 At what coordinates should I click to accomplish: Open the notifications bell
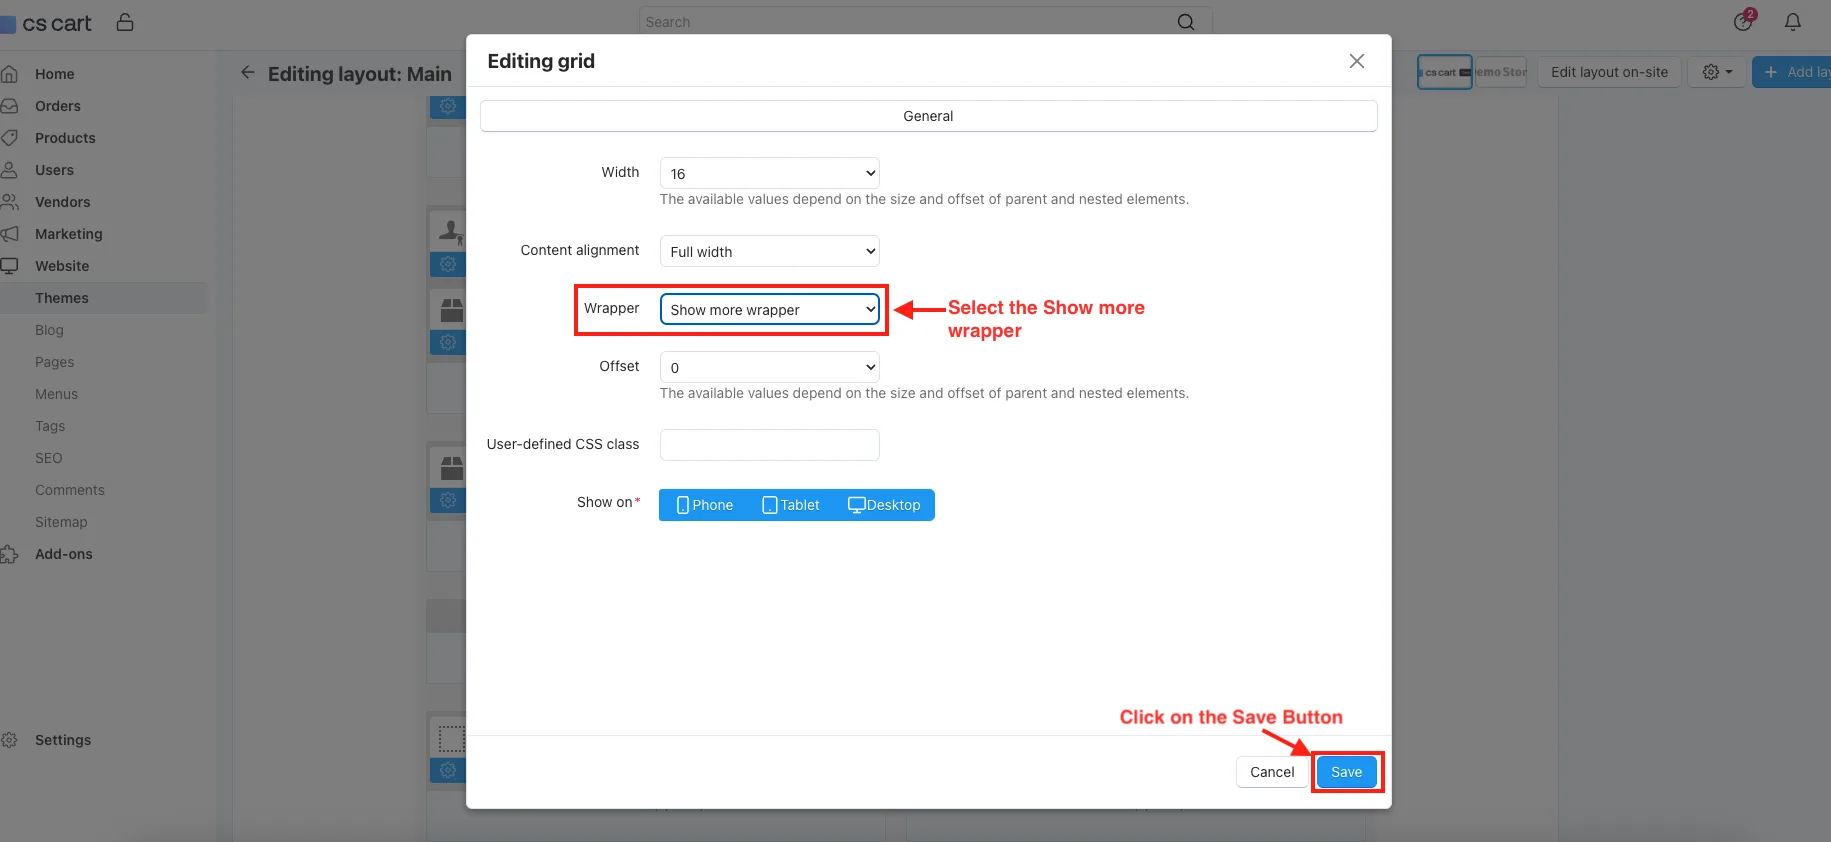pos(1793,21)
